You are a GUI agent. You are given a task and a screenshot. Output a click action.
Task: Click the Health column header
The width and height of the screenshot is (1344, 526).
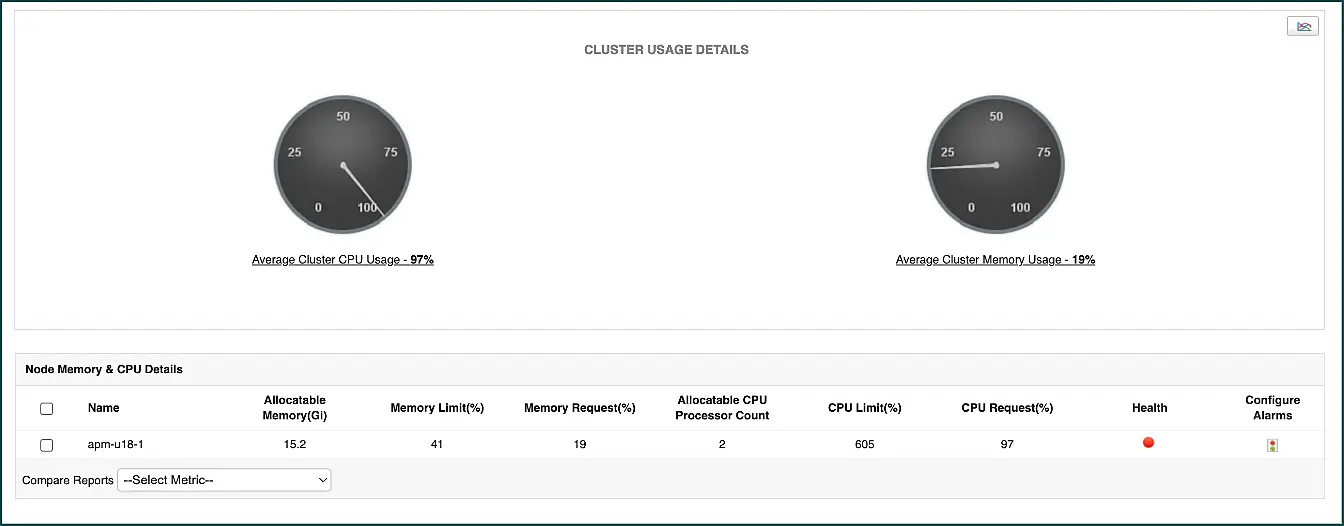pos(1149,408)
